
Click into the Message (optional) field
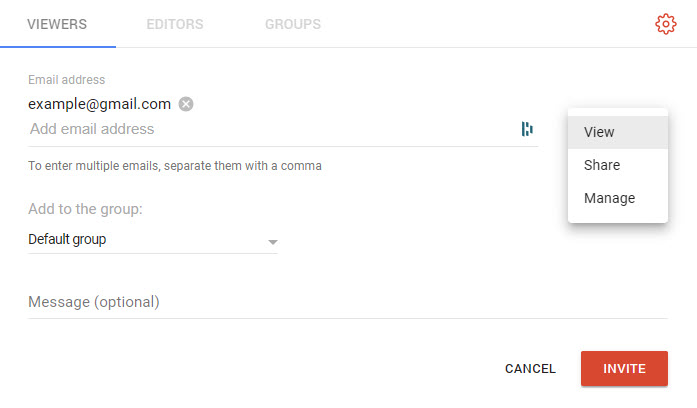tap(346, 302)
